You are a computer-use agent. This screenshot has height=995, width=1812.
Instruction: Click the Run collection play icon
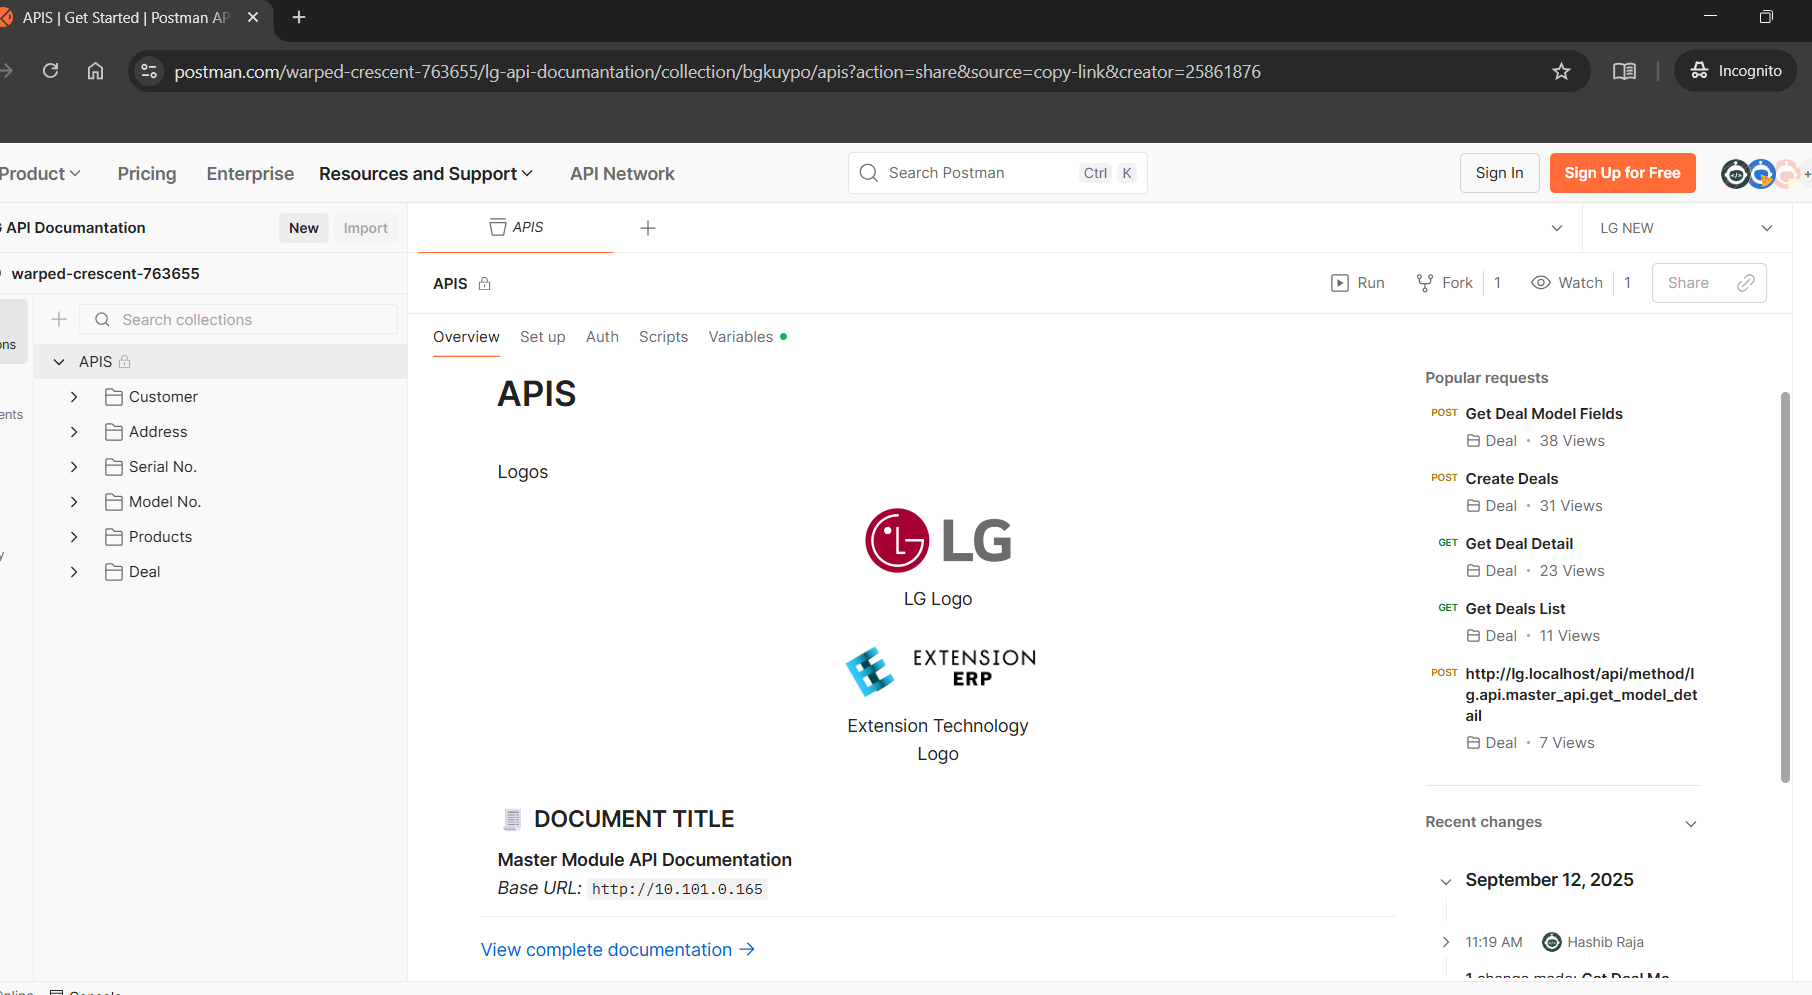pos(1340,283)
